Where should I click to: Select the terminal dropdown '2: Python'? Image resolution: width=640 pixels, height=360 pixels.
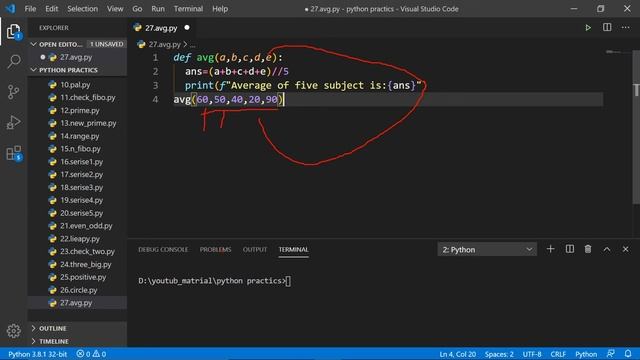coord(487,249)
